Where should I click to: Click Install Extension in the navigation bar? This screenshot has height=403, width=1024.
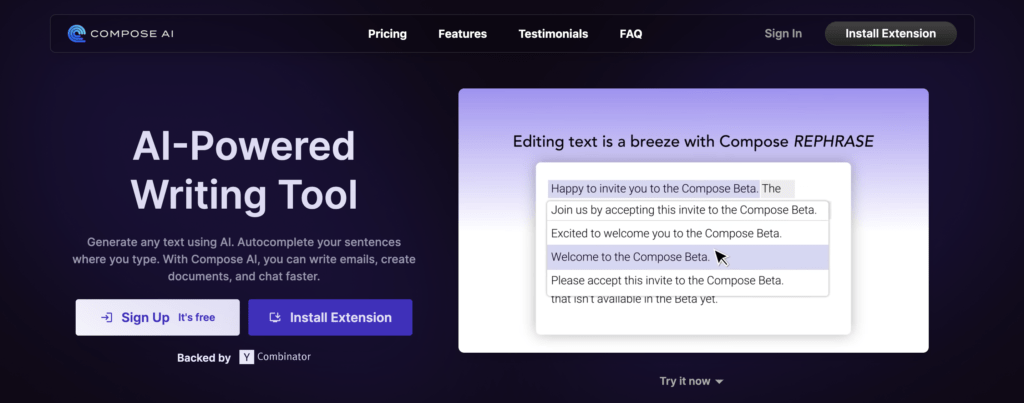click(891, 34)
